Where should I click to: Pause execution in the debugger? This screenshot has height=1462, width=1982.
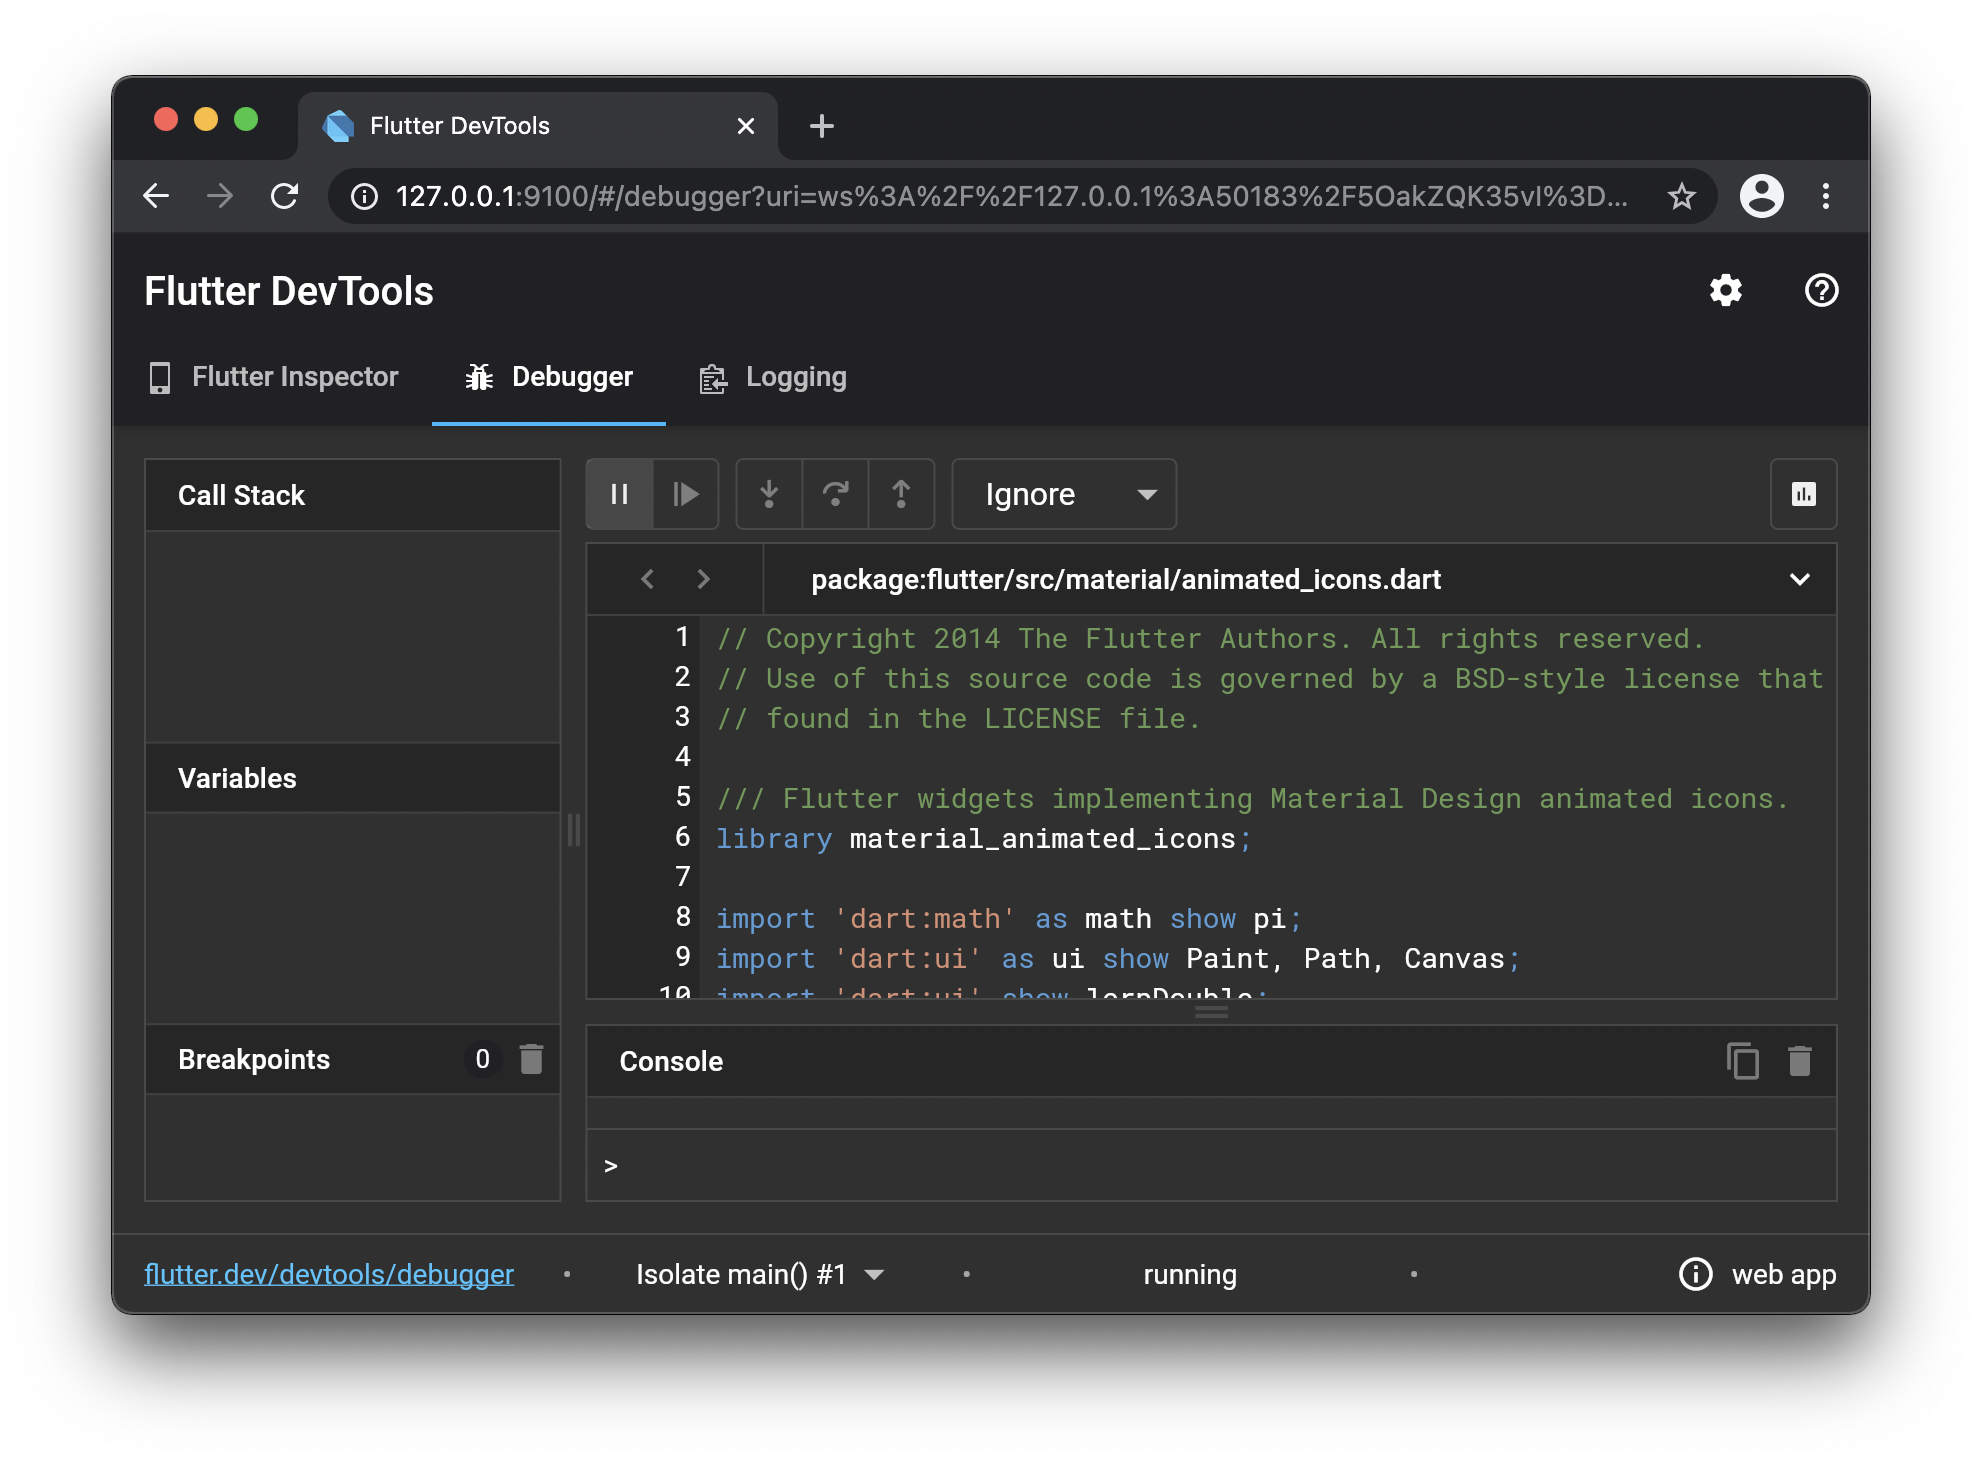620,494
